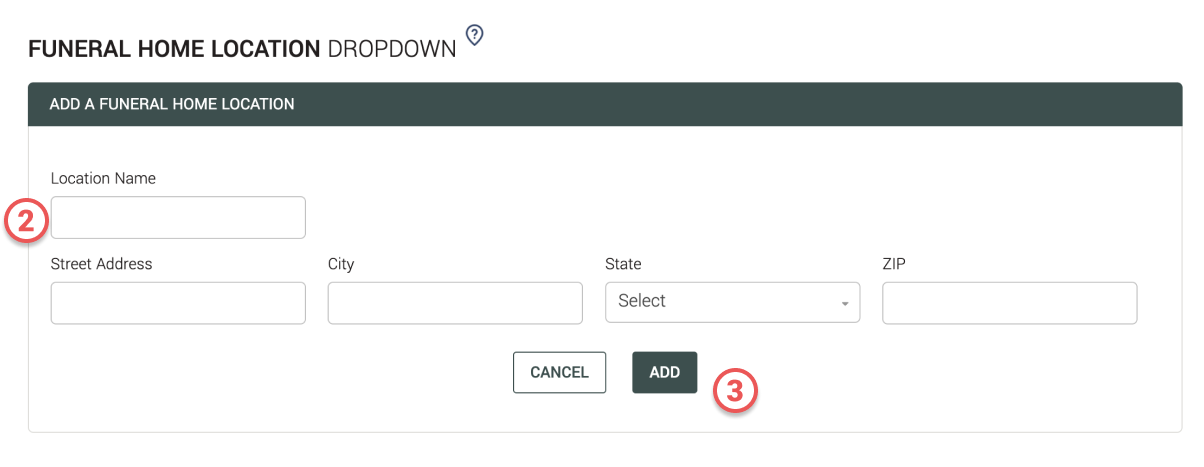Click the word 'DROPDOWN' in the page title

pyautogui.click(x=391, y=49)
